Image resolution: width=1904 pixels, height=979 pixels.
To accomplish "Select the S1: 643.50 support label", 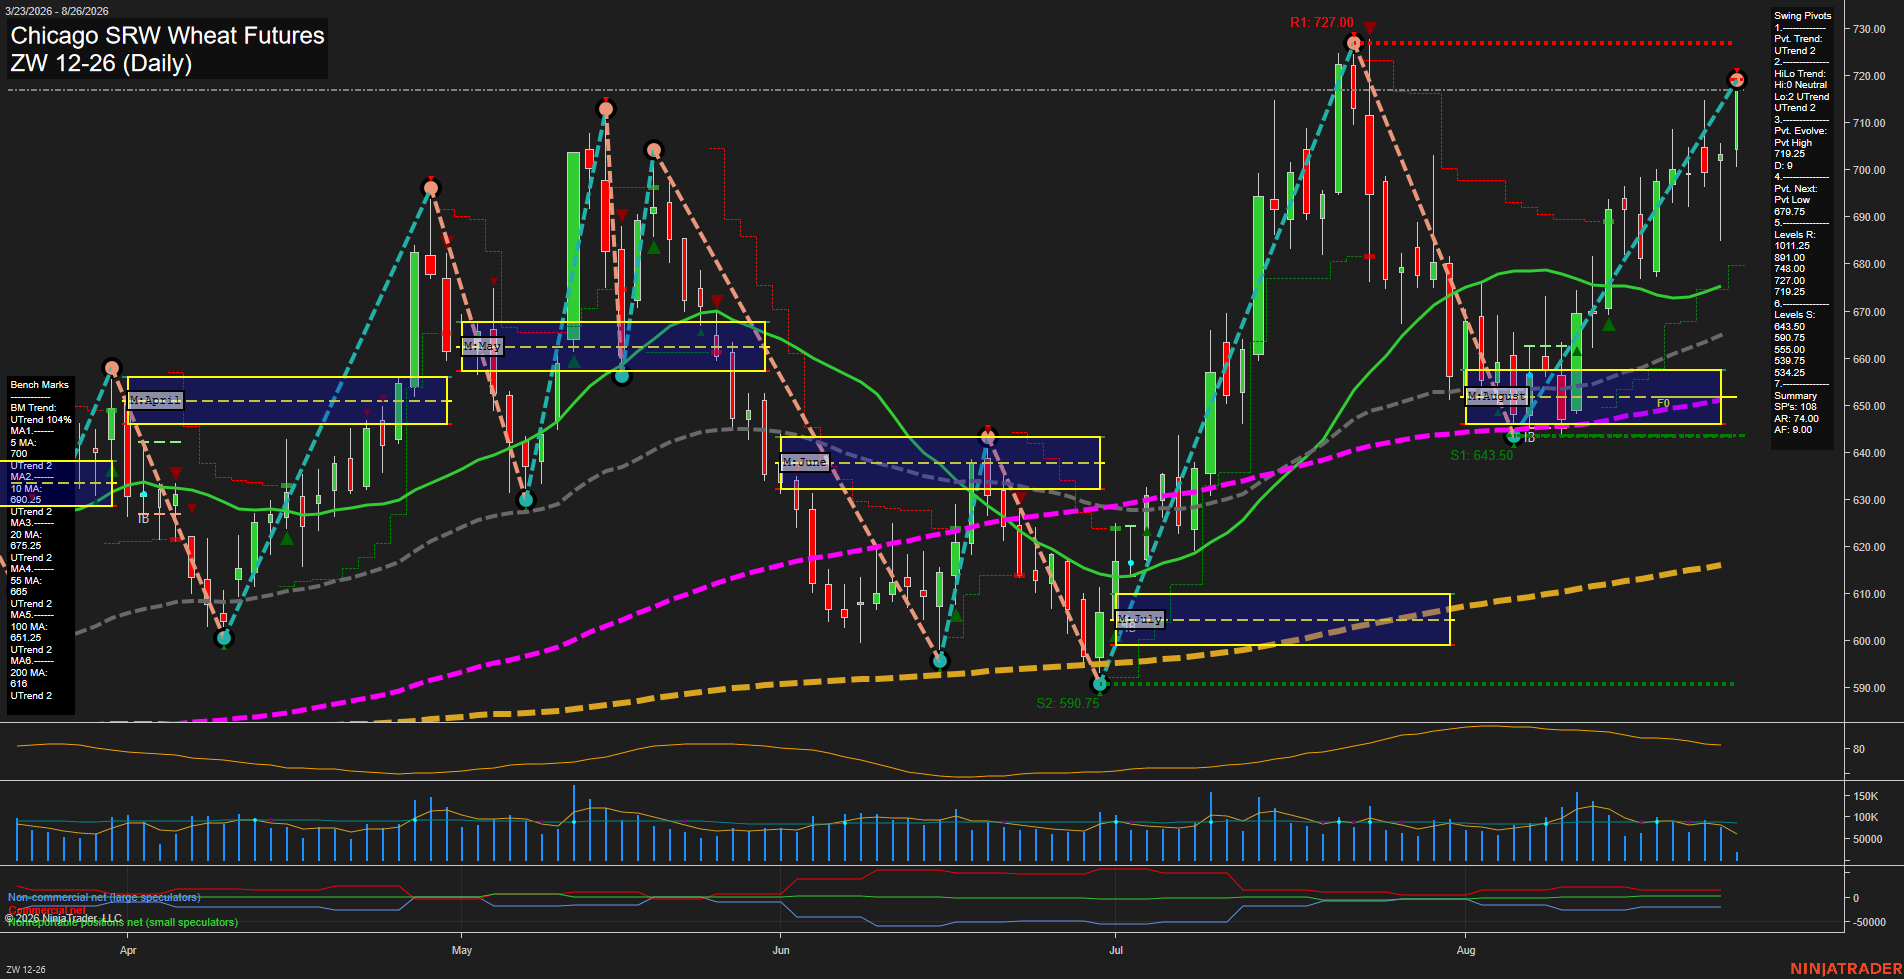I will (x=1481, y=455).
